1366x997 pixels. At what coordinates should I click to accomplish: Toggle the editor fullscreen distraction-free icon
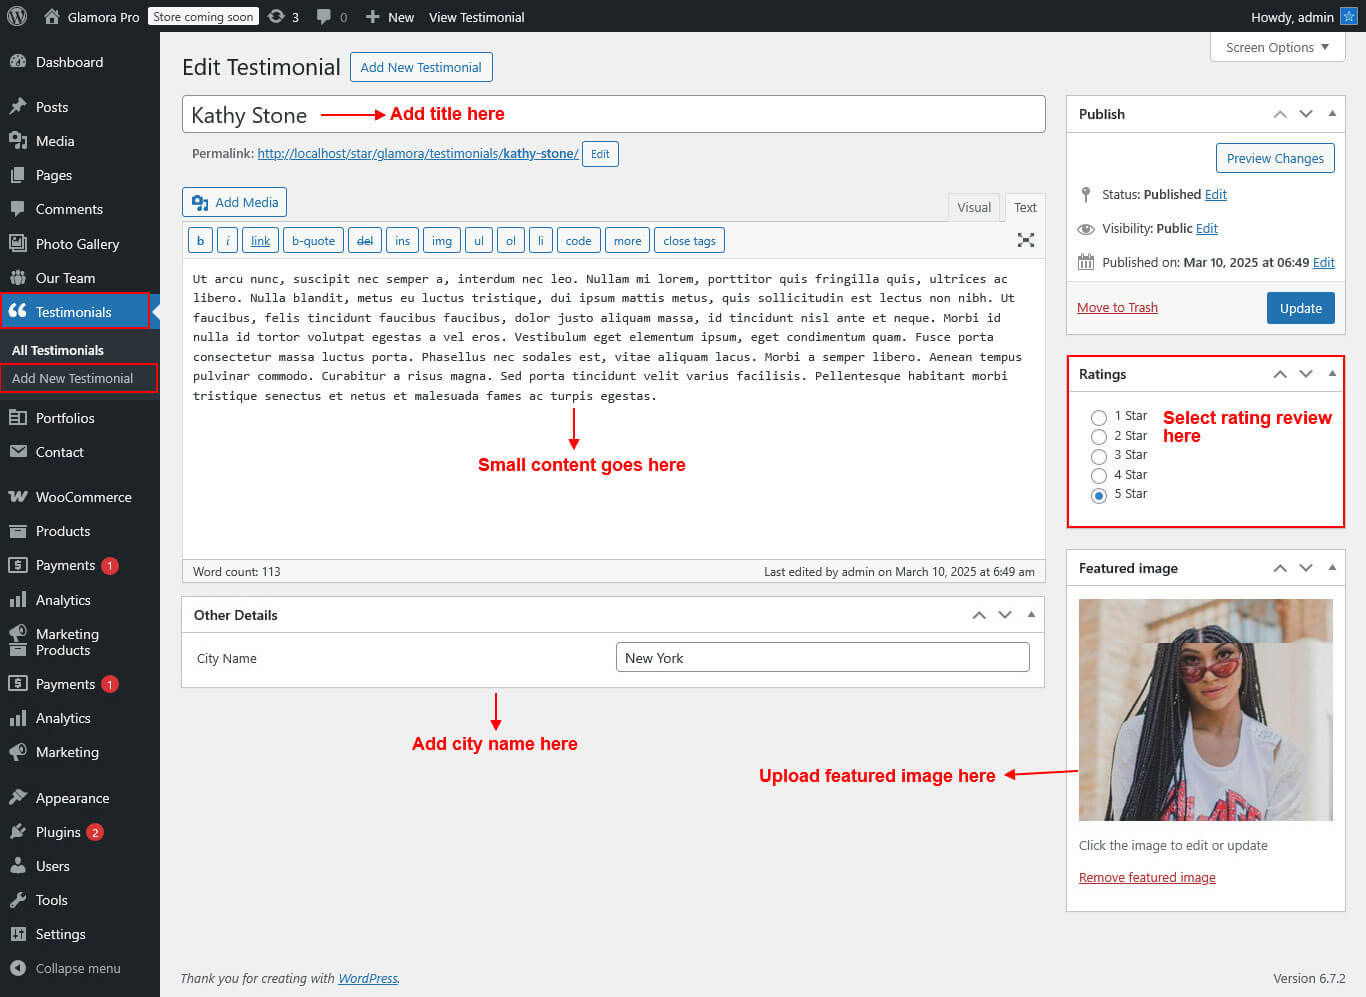tap(1025, 240)
